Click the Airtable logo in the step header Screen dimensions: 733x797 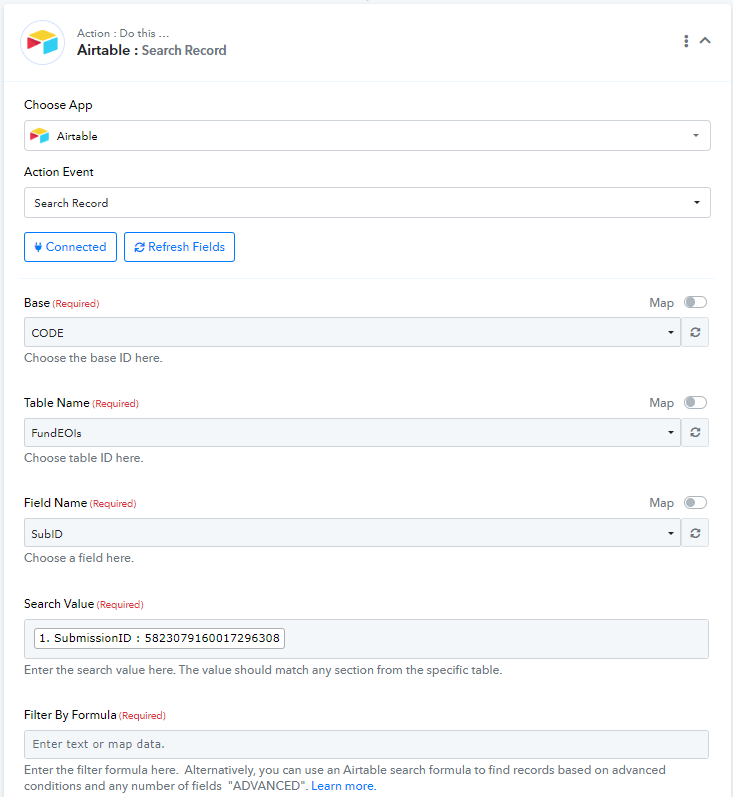tap(43, 43)
